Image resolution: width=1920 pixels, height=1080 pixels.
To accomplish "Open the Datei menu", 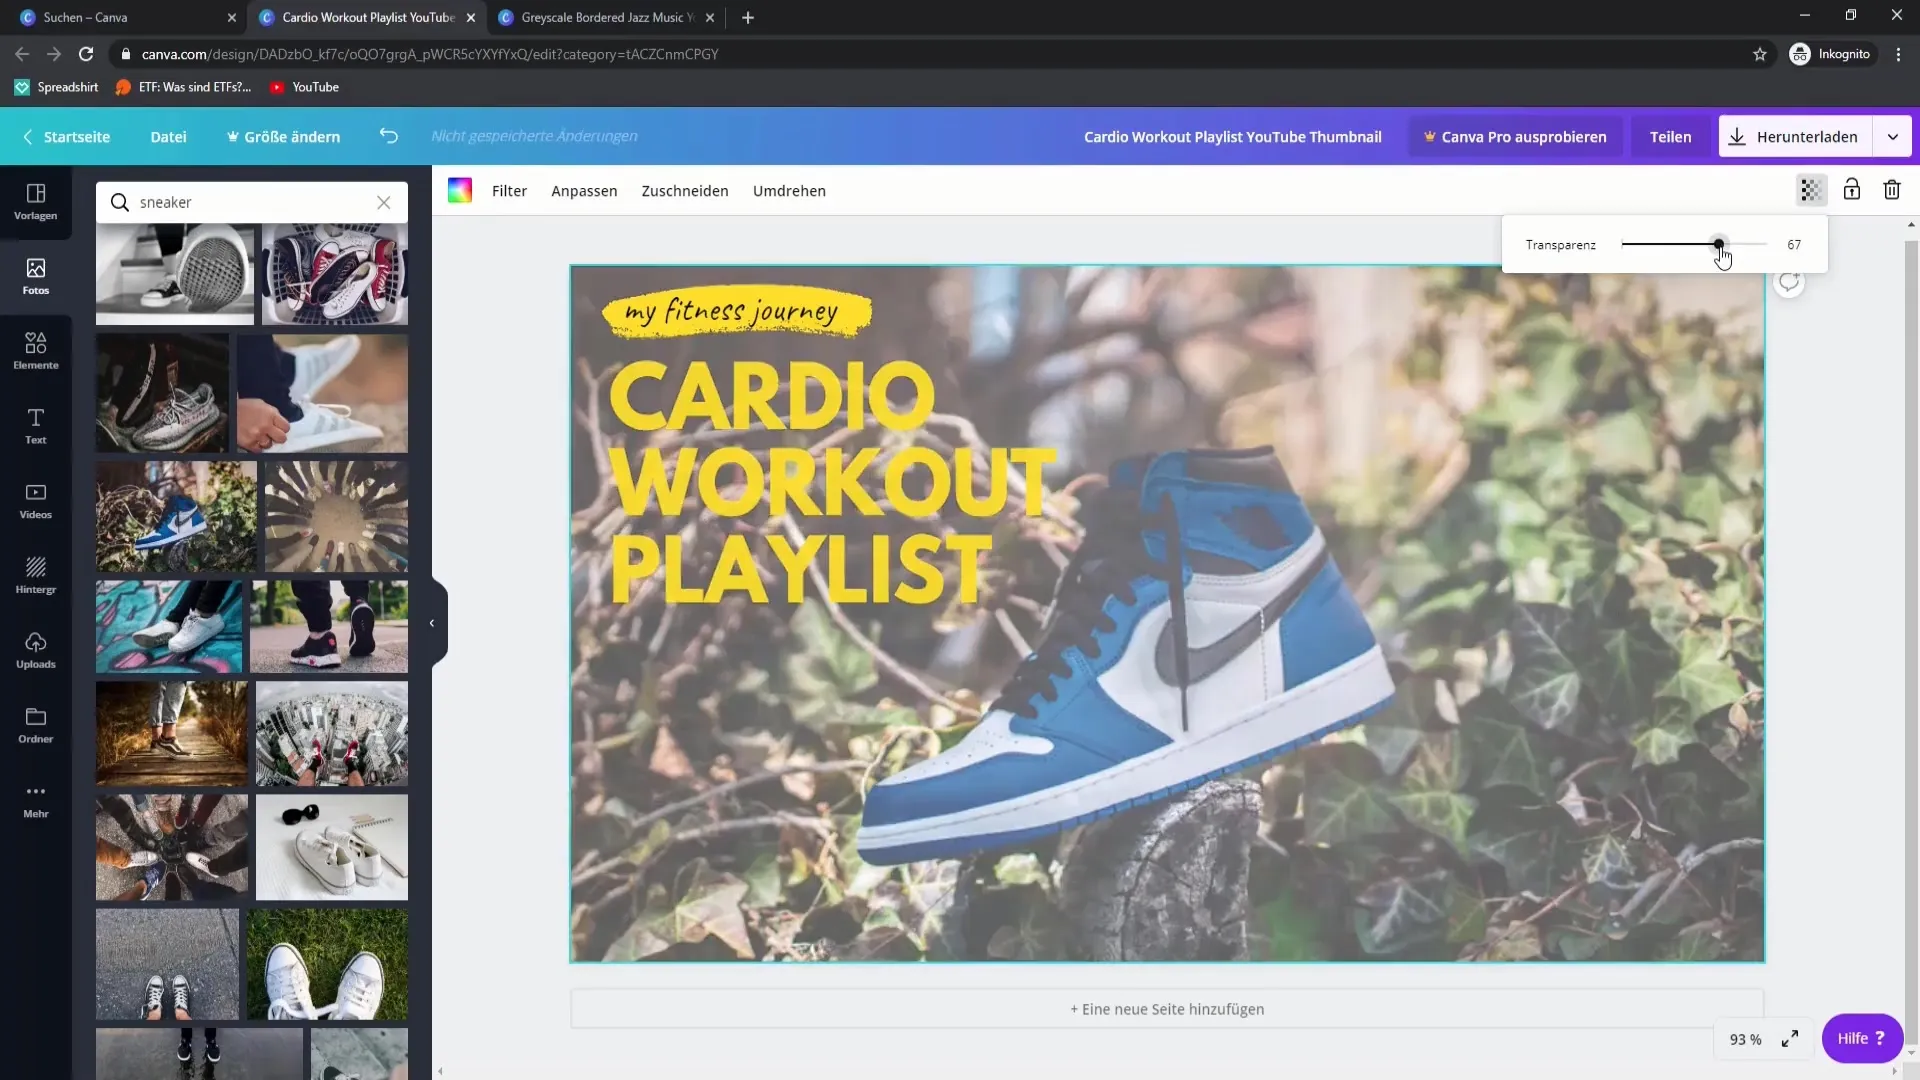I will coord(168,136).
